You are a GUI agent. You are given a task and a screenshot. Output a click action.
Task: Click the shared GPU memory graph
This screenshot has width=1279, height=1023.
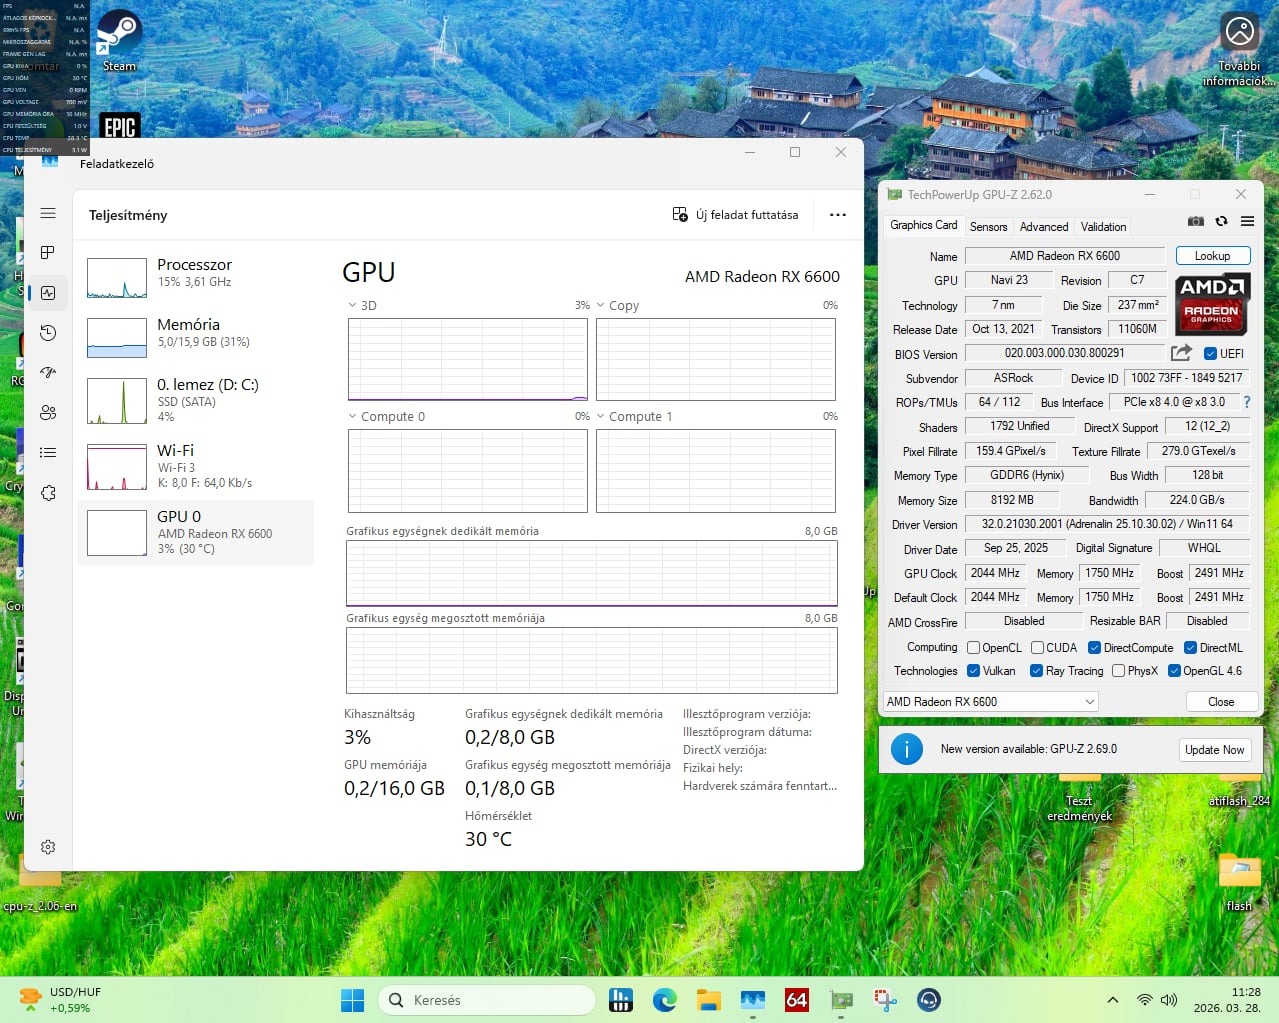592,660
